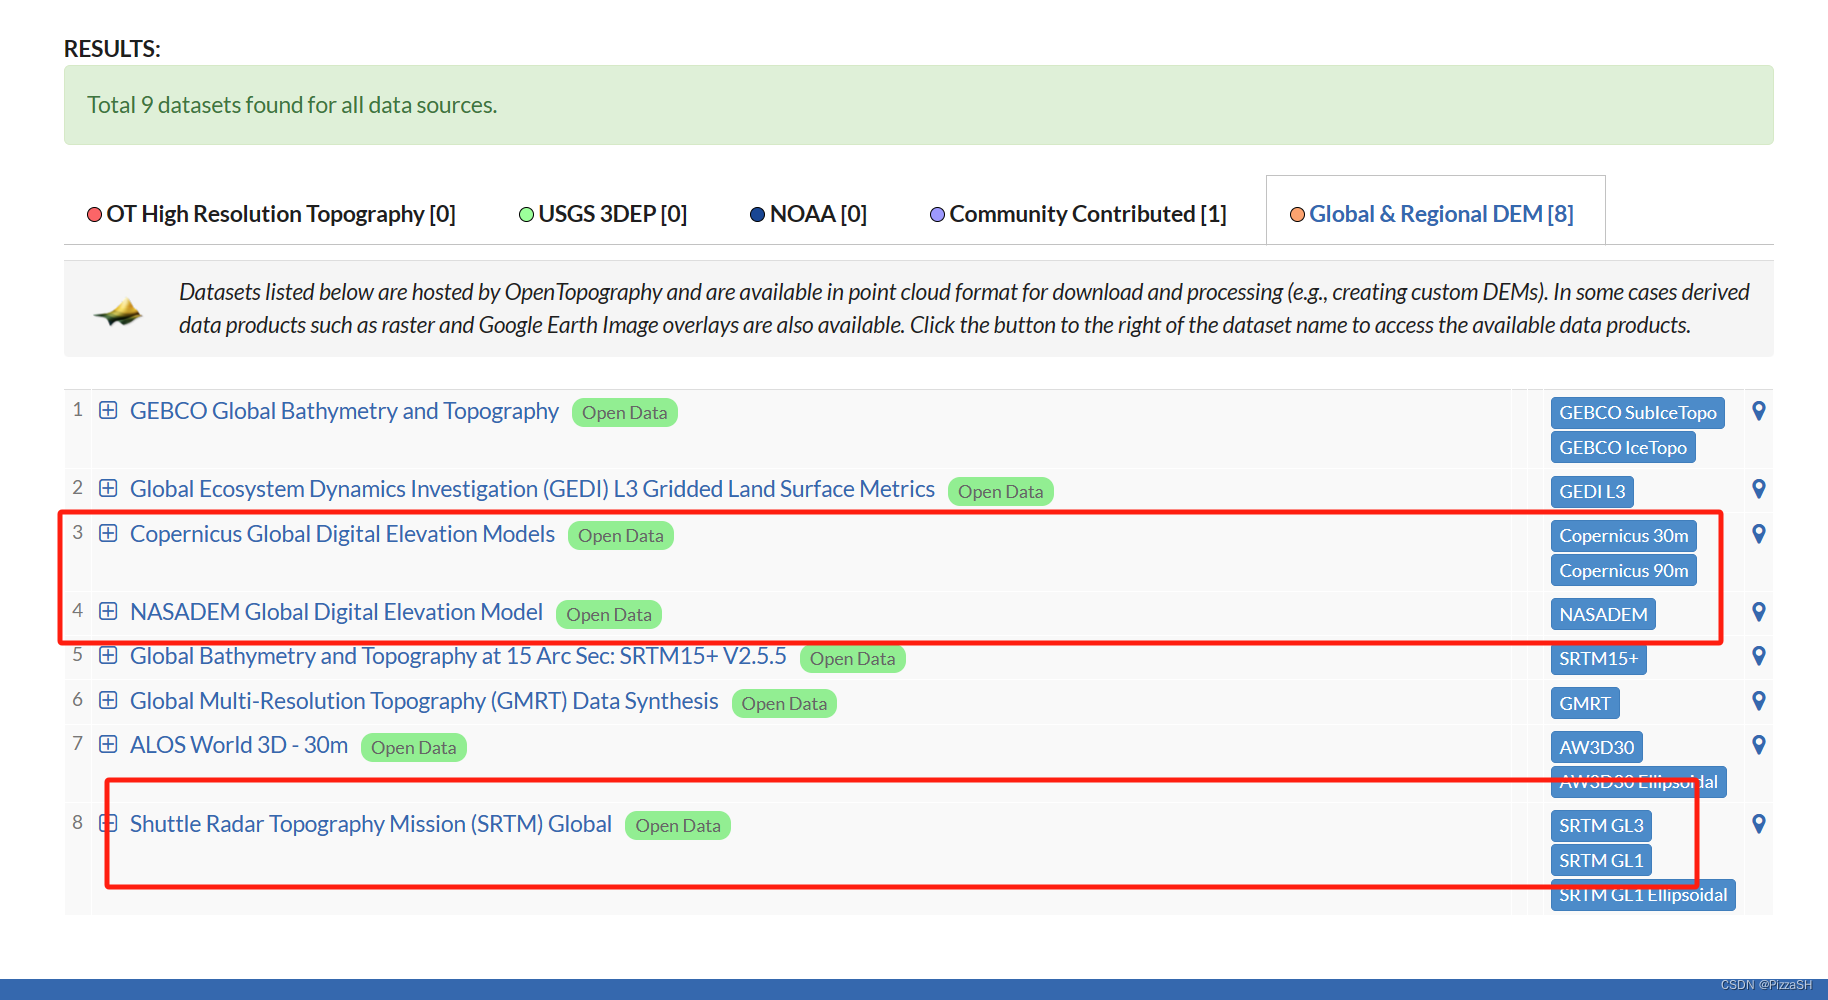The image size is (1828, 1000).
Task: Select the SRTM GL1 Ellipsoidal product
Action: pyautogui.click(x=1642, y=894)
